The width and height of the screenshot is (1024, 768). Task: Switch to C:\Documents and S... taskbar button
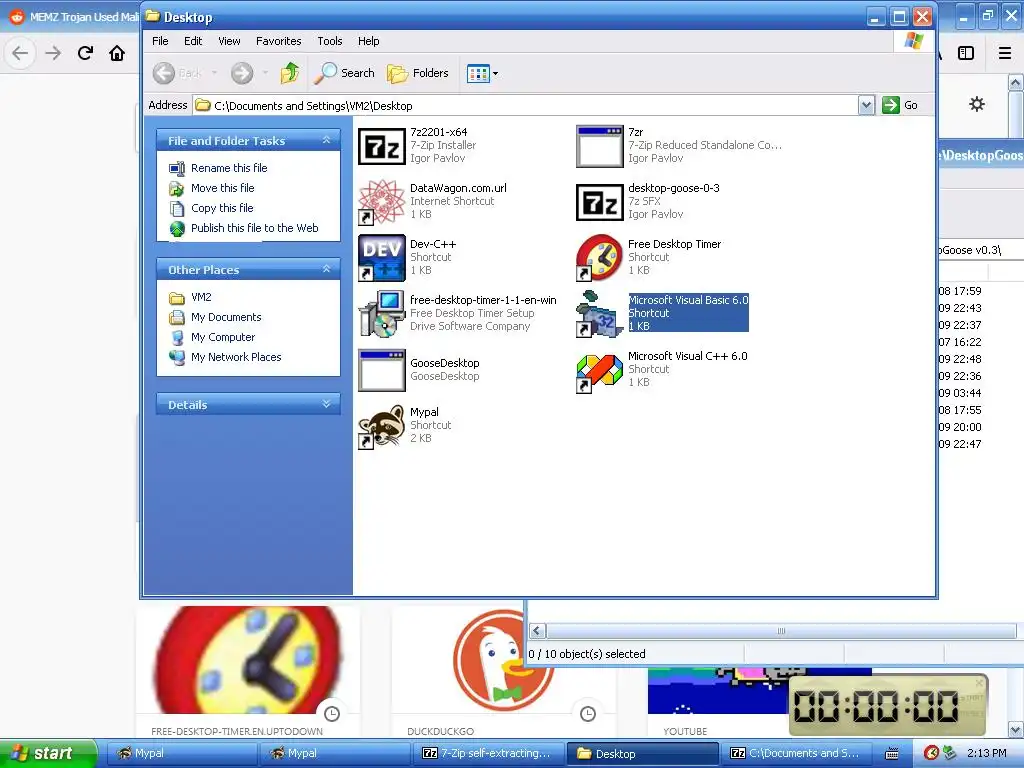point(795,753)
